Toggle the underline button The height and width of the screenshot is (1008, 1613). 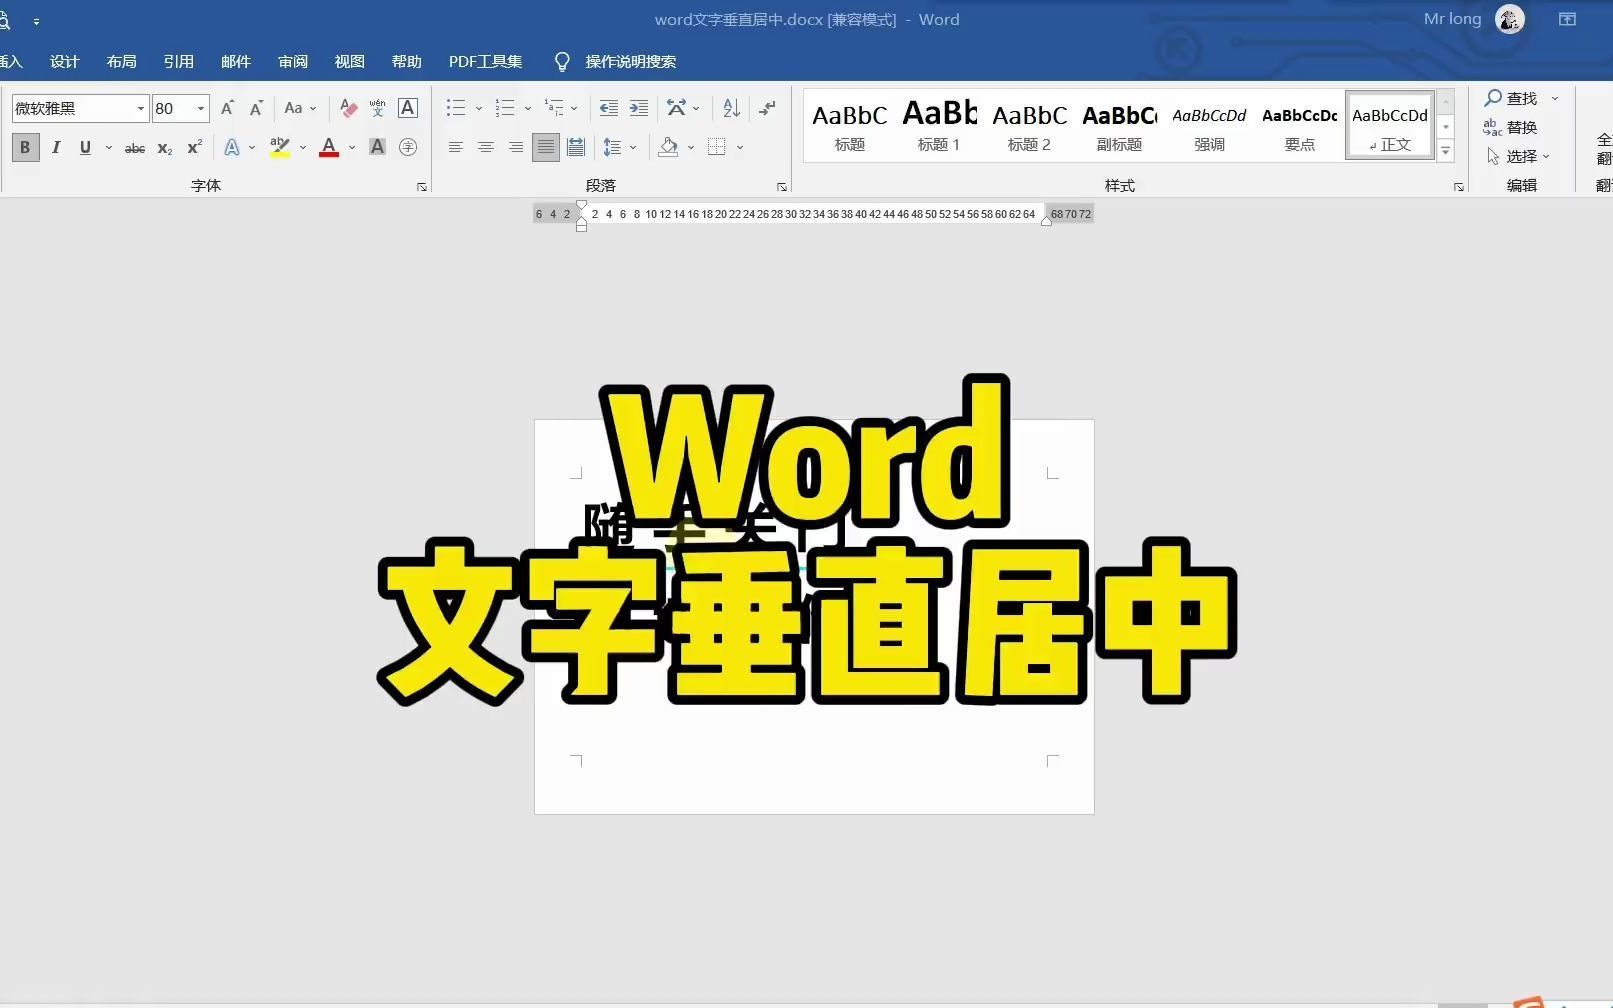85,147
